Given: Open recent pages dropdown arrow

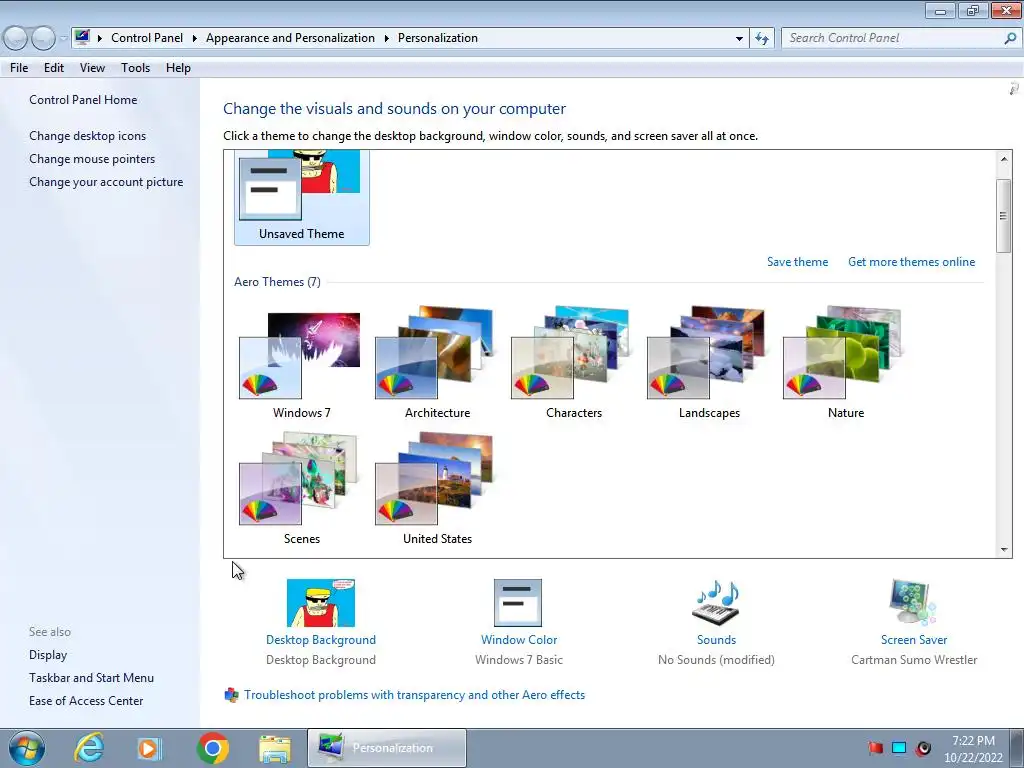Looking at the screenshot, I should coord(63,39).
